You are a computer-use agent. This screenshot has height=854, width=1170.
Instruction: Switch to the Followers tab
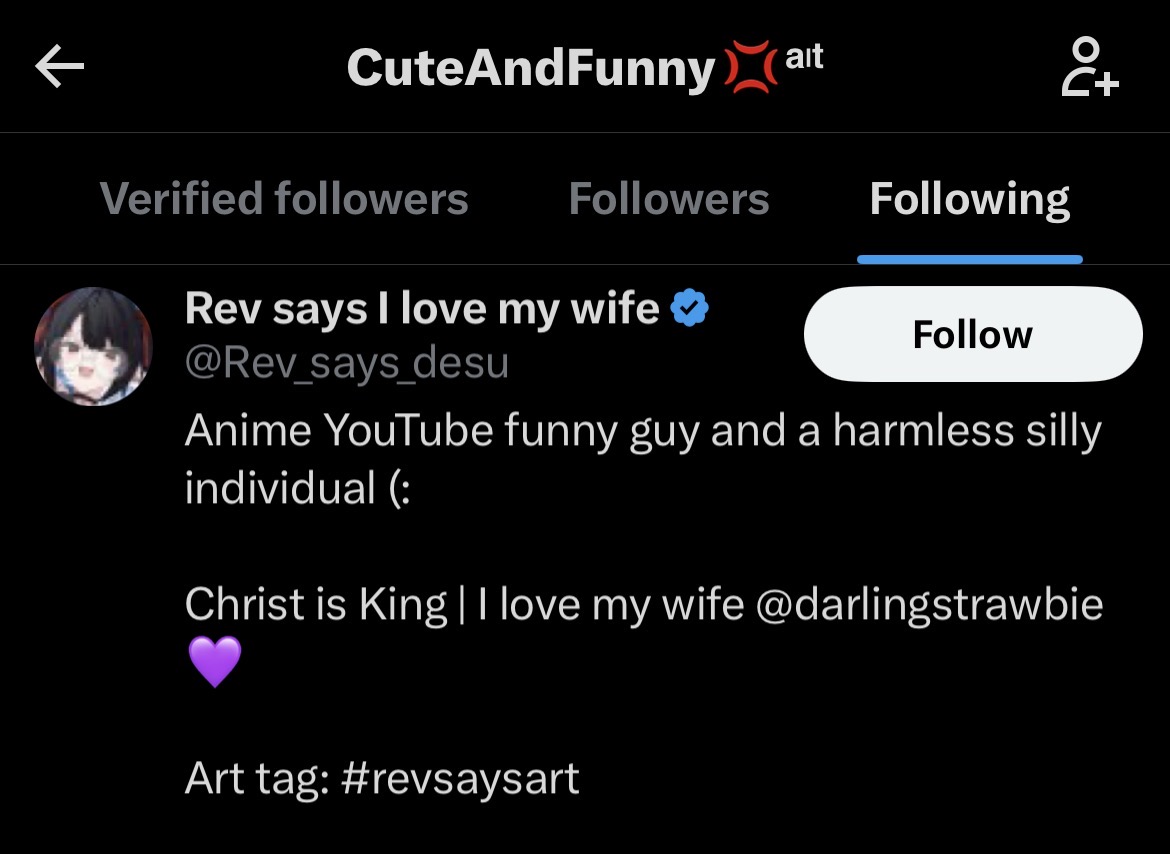click(669, 198)
